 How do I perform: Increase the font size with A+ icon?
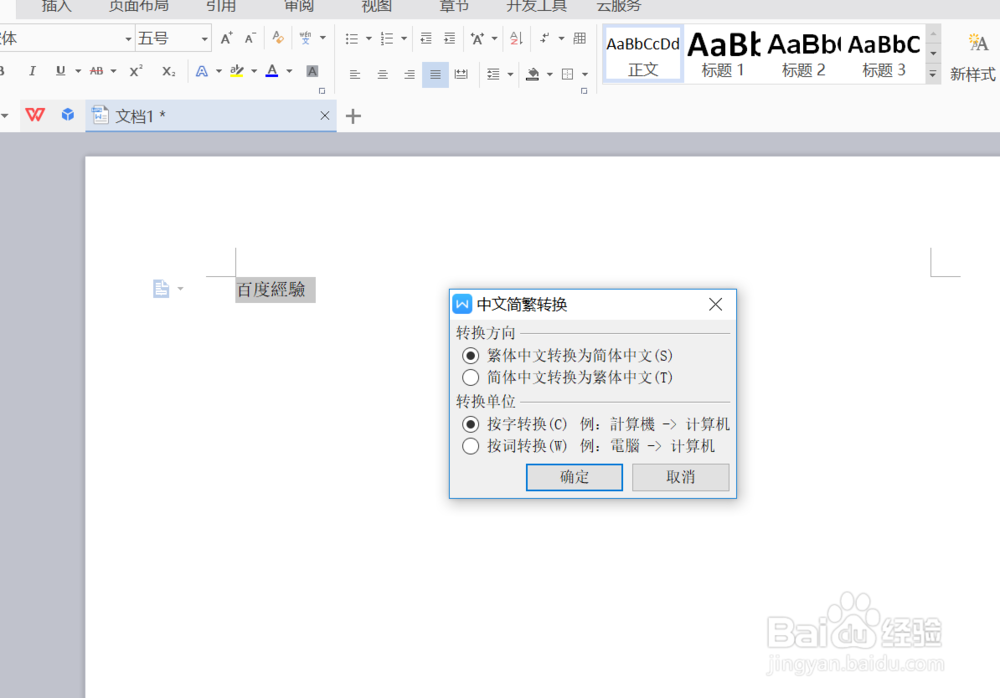tap(226, 38)
